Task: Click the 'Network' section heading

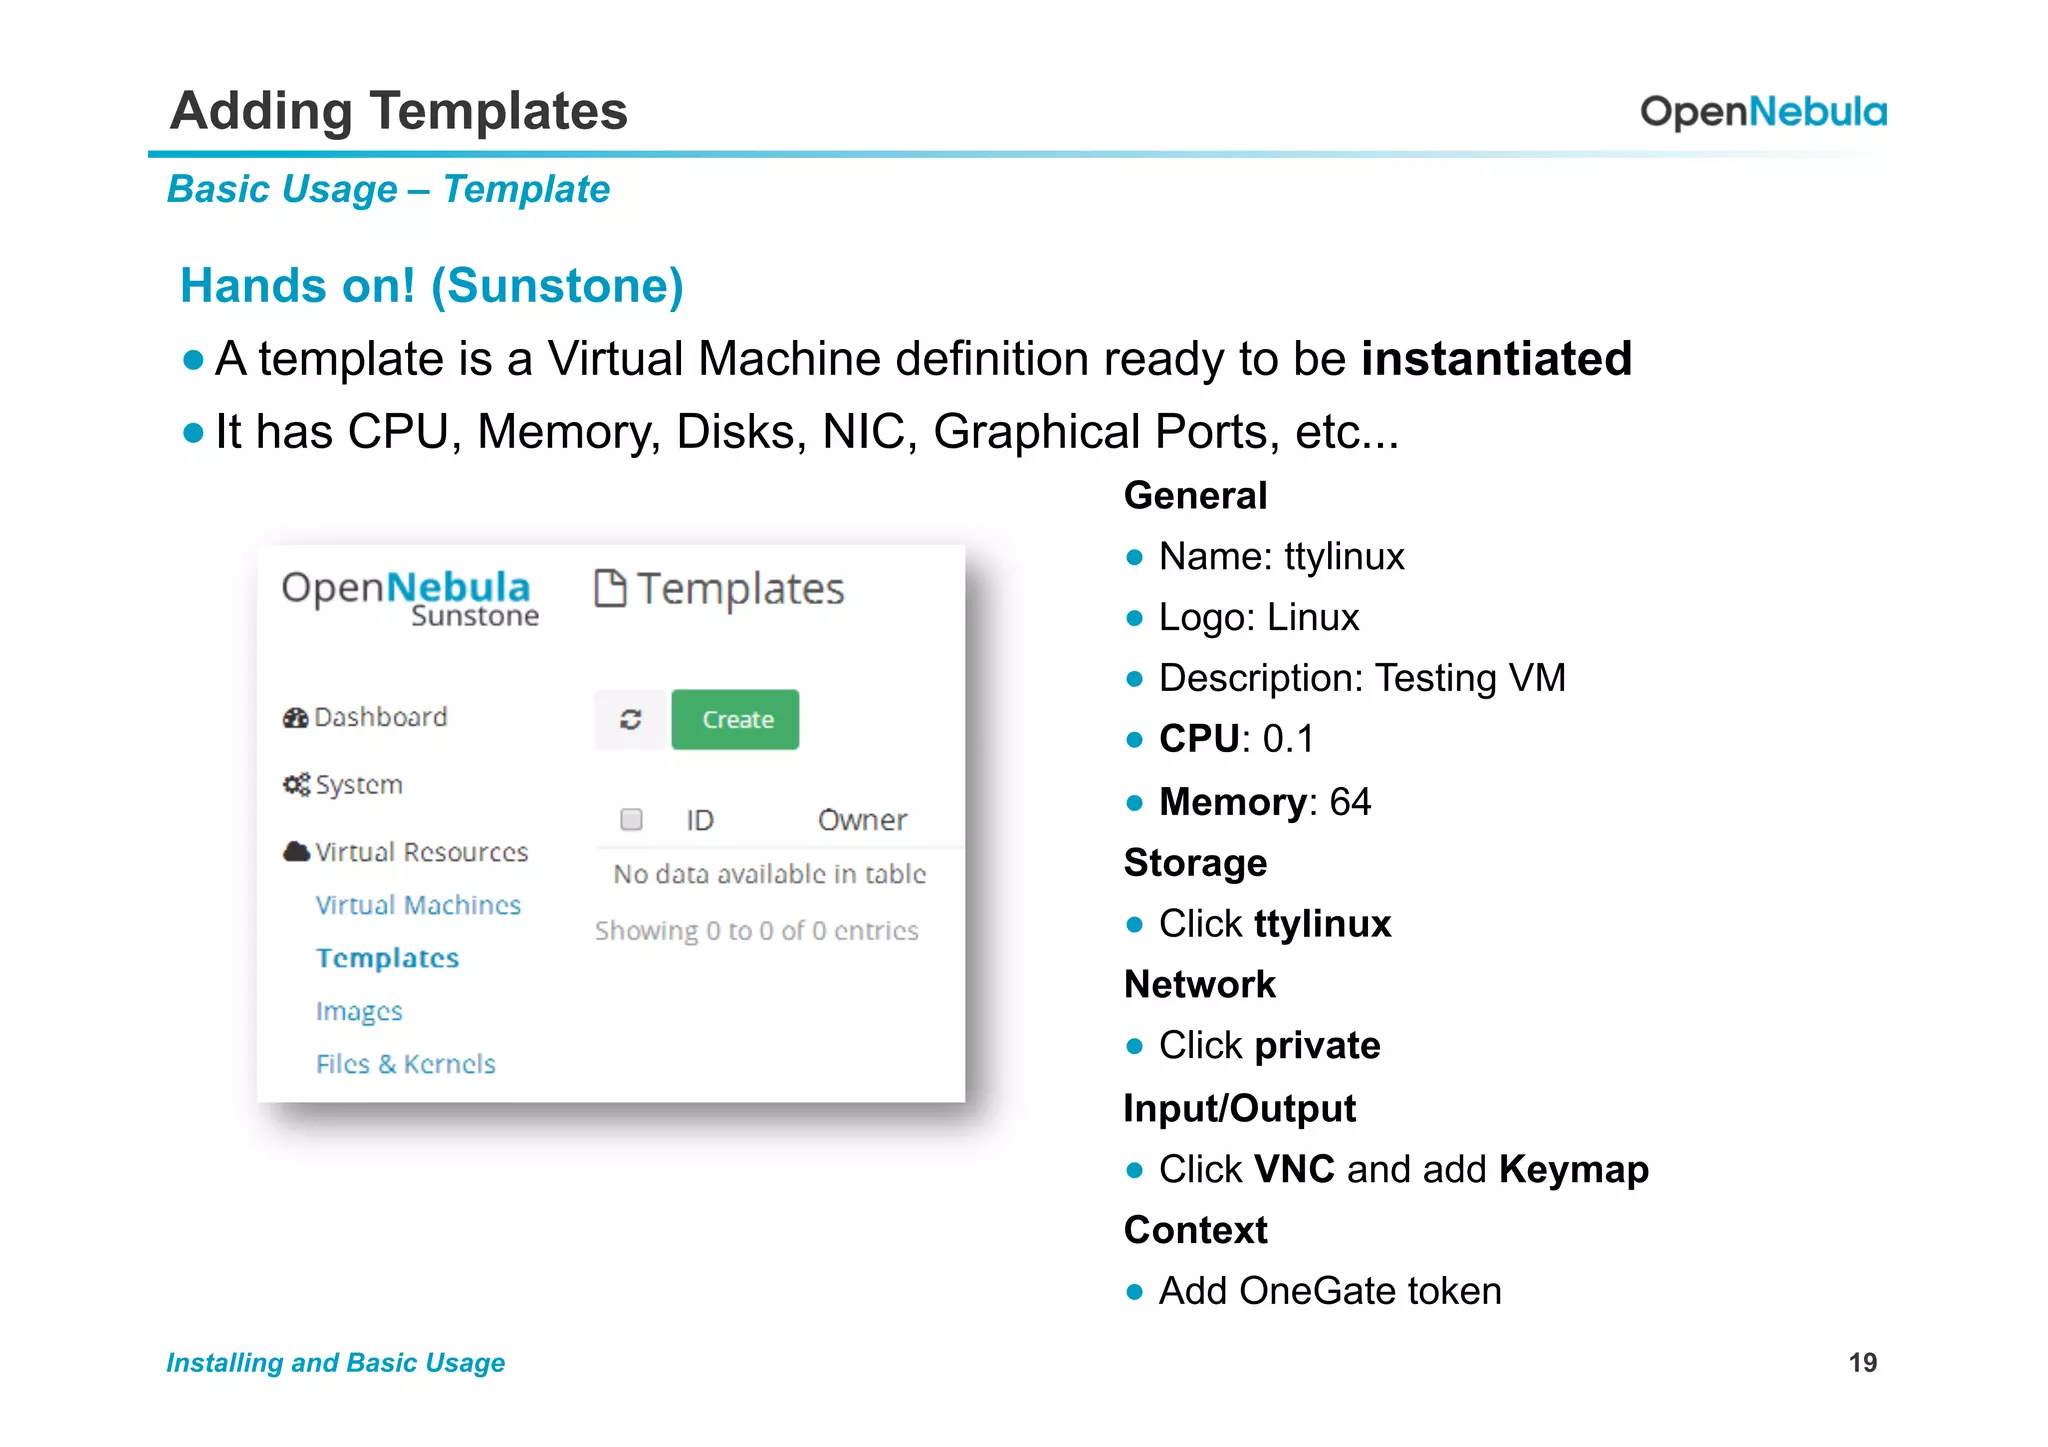Action: [1199, 985]
